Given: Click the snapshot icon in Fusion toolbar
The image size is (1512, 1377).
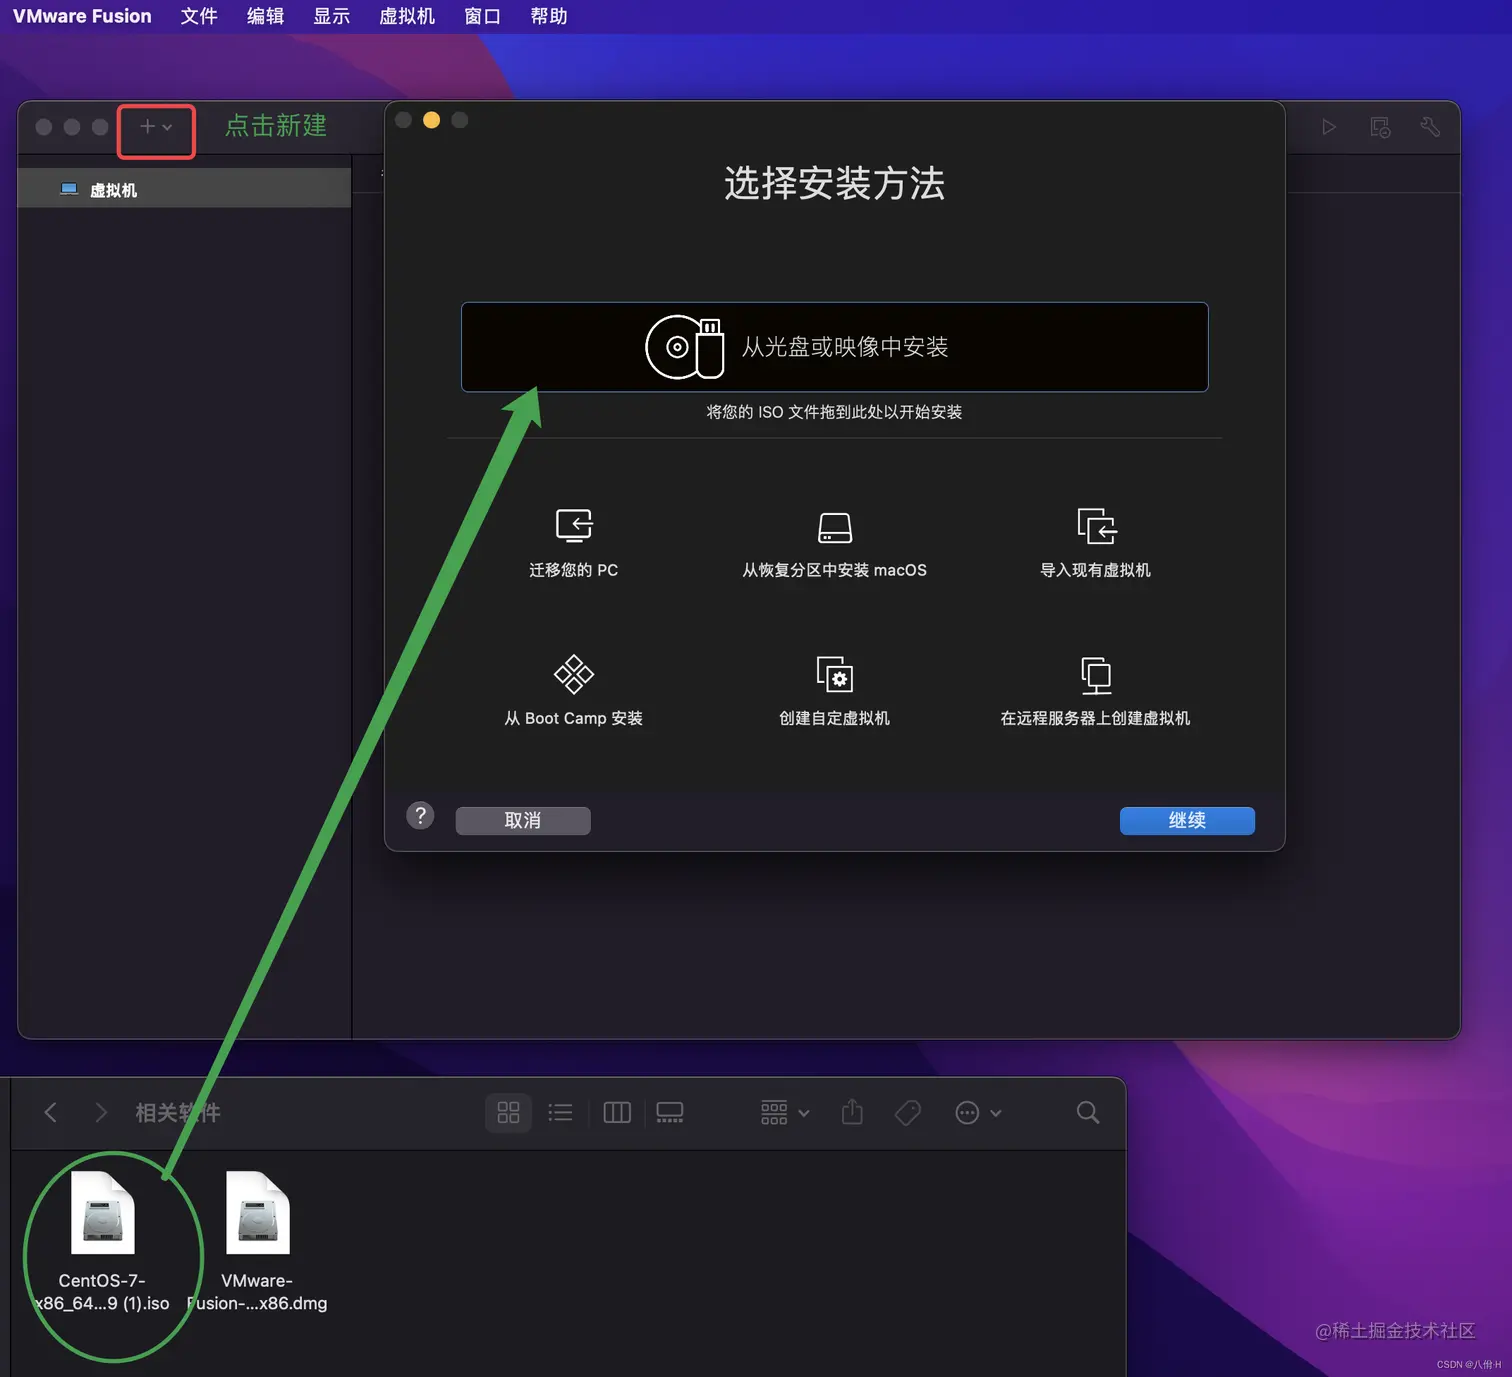Looking at the screenshot, I should click(x=1380, y=127).
